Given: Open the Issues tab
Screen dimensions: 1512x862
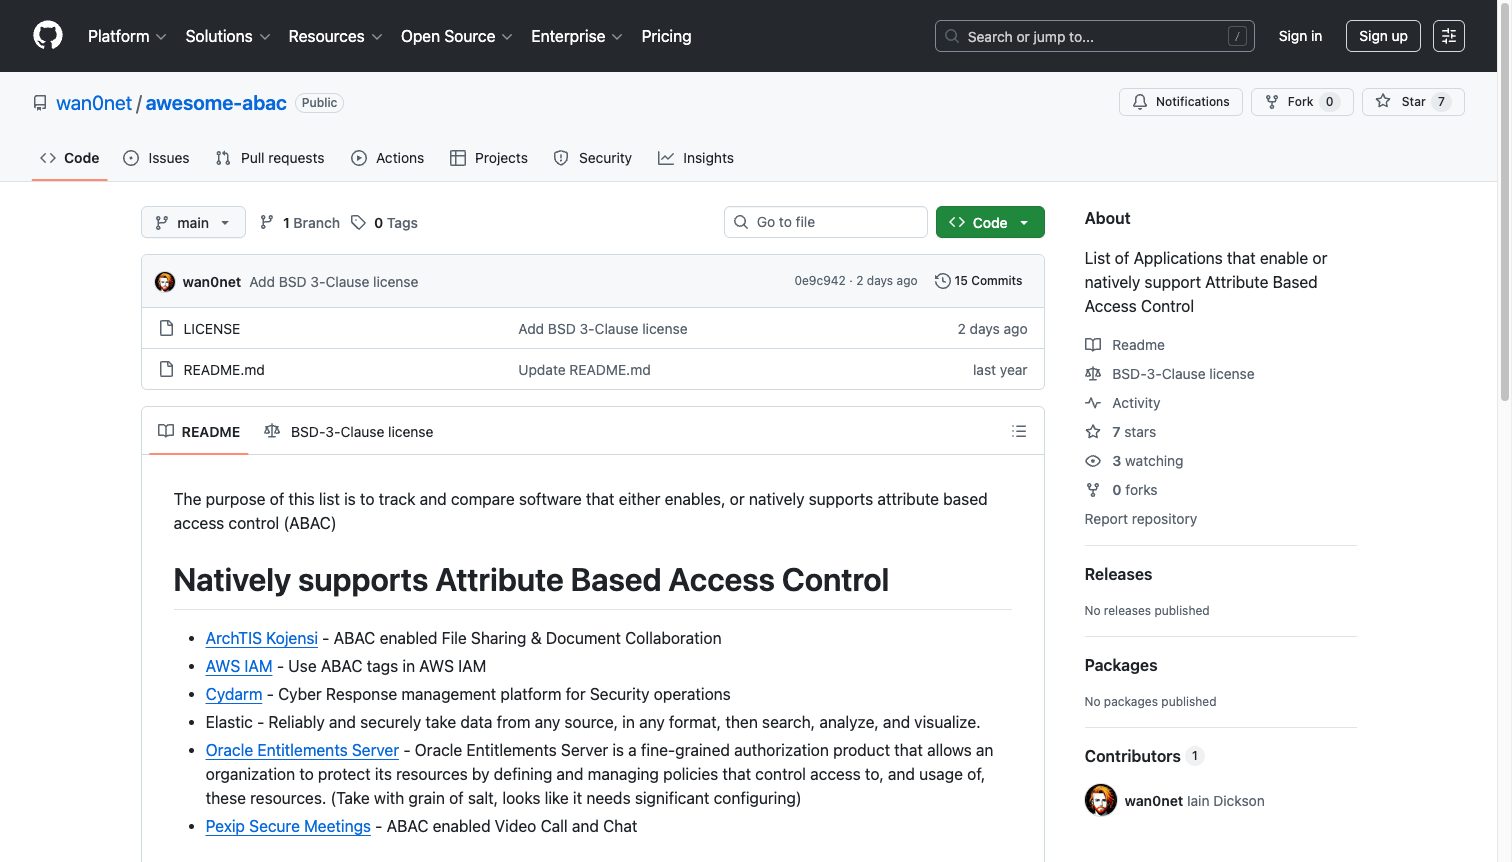Looking at the screenshot, I should [156, 158].
